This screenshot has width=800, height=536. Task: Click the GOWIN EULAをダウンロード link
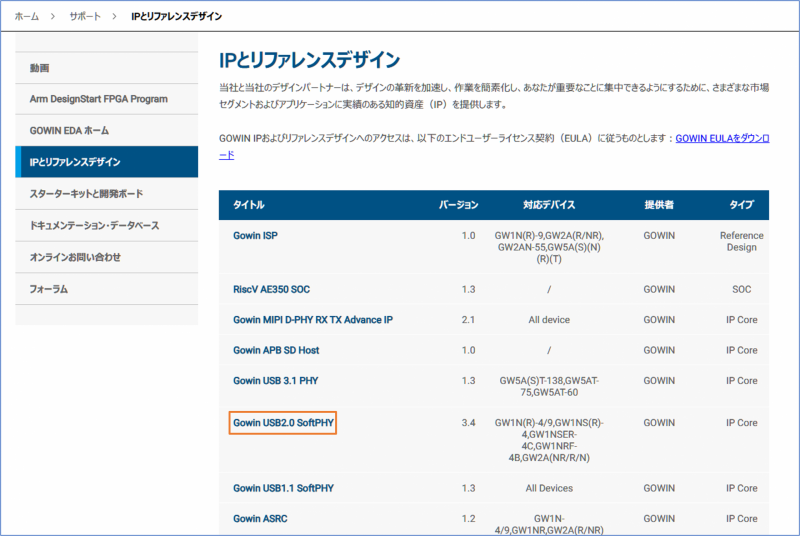click(x=722, y=138)
